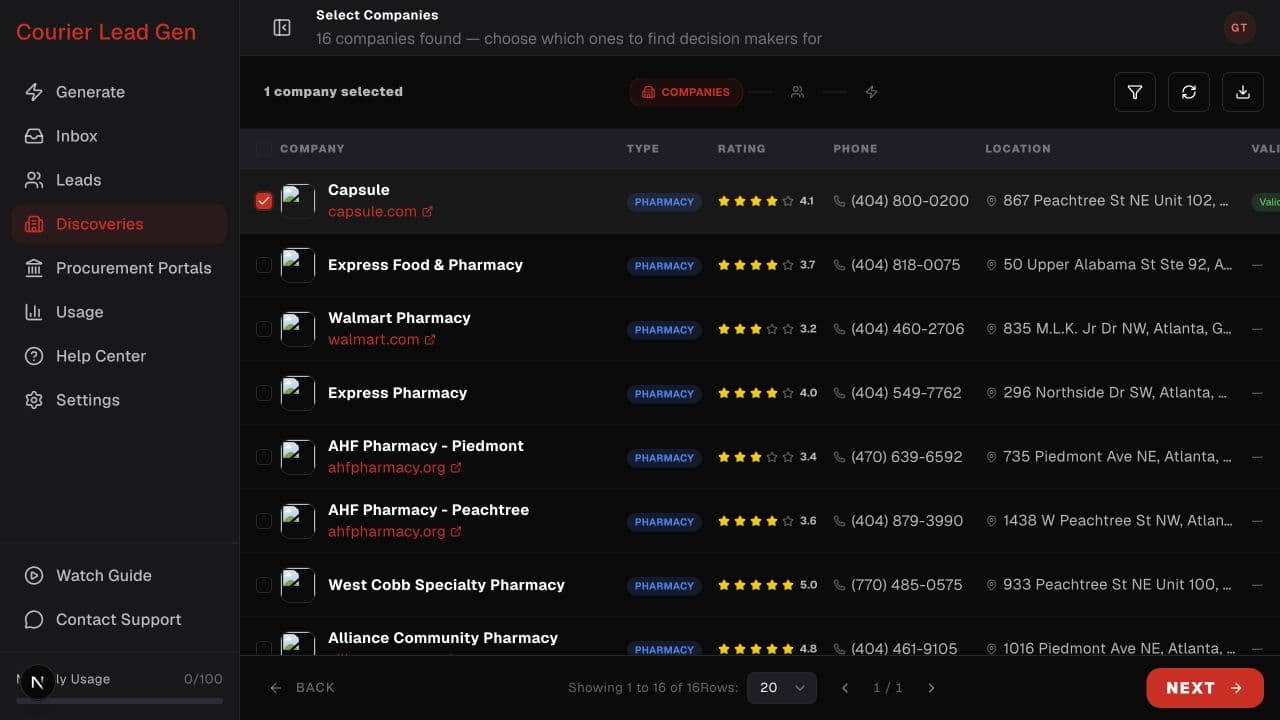This screenshot has width=1280, height=720.
Task: Open Settings from the sidebar
Action: [x=120, y=400]
